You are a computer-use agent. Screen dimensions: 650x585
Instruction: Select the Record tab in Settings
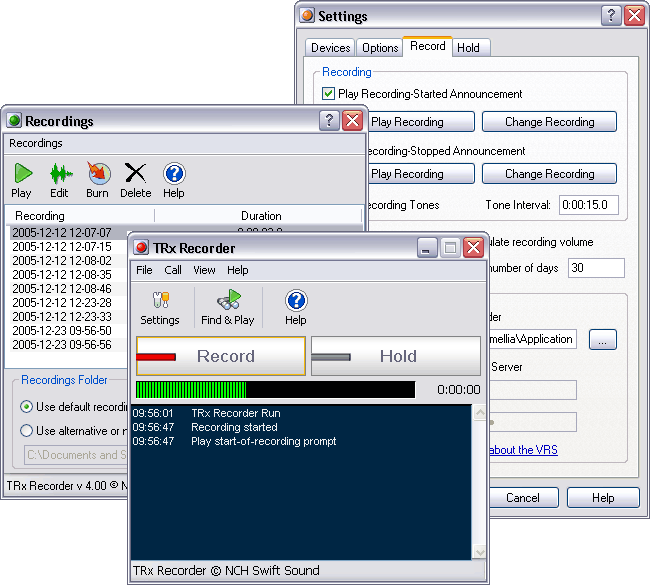pos(427,46)
